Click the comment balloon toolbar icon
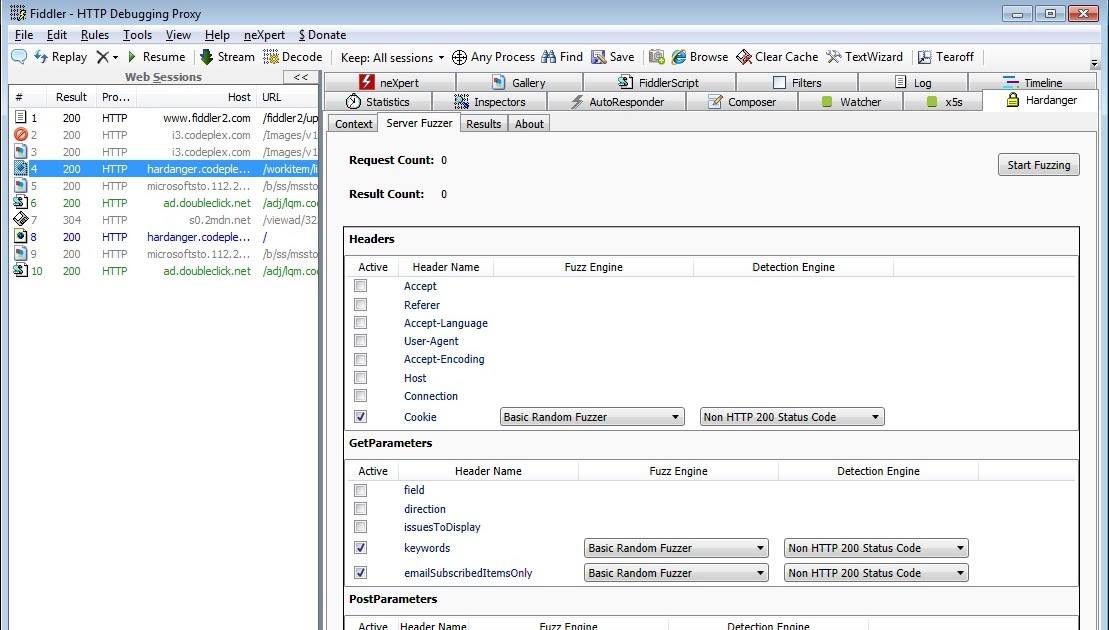Image resolution: width=1109 pixels, height=630 pixels. tap(19, 57)
